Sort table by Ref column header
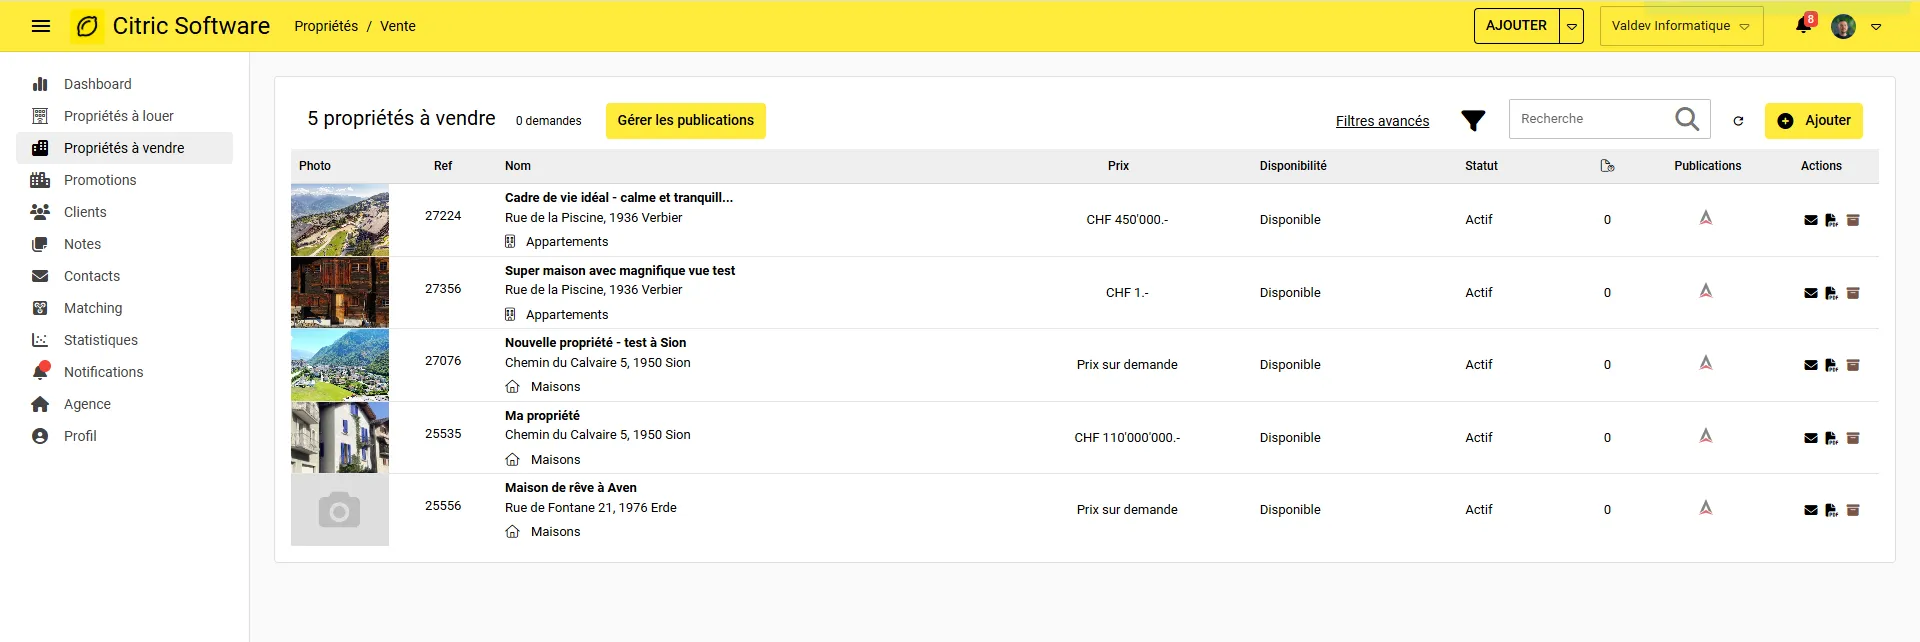The image size is (1920, 642). tap(443, 166)
